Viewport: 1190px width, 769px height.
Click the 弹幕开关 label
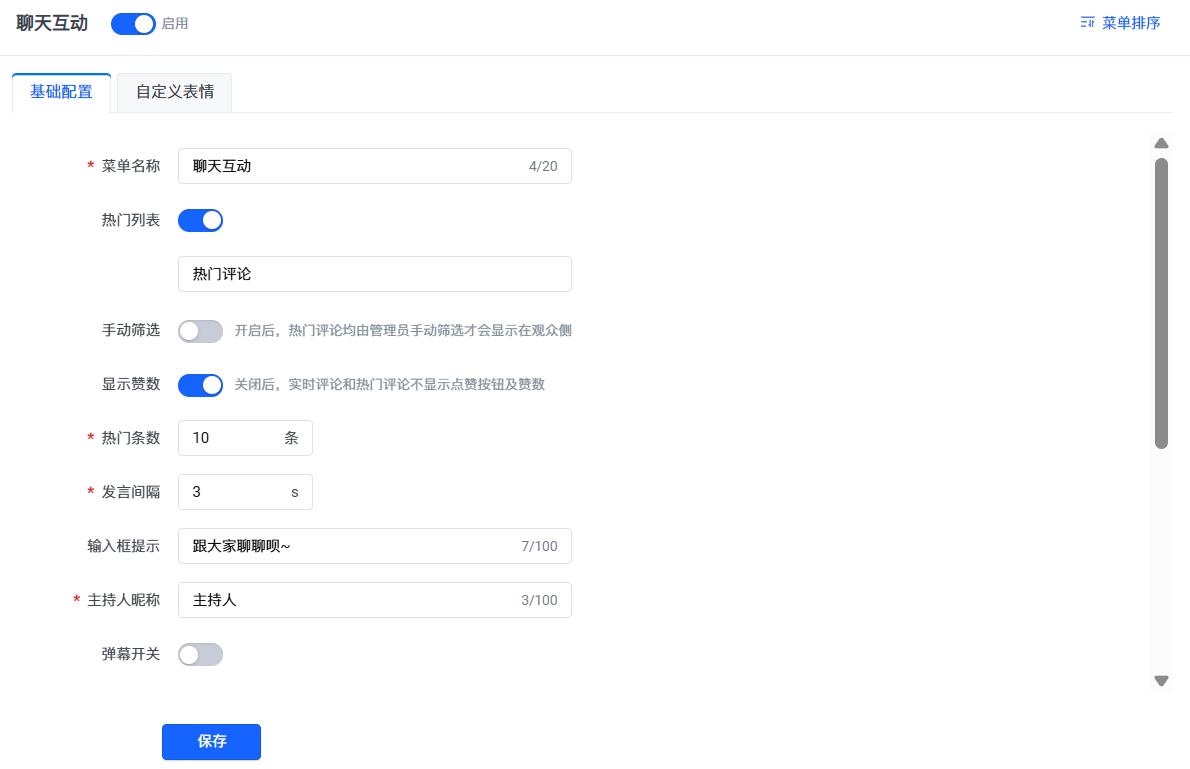[x=131, y=654]
